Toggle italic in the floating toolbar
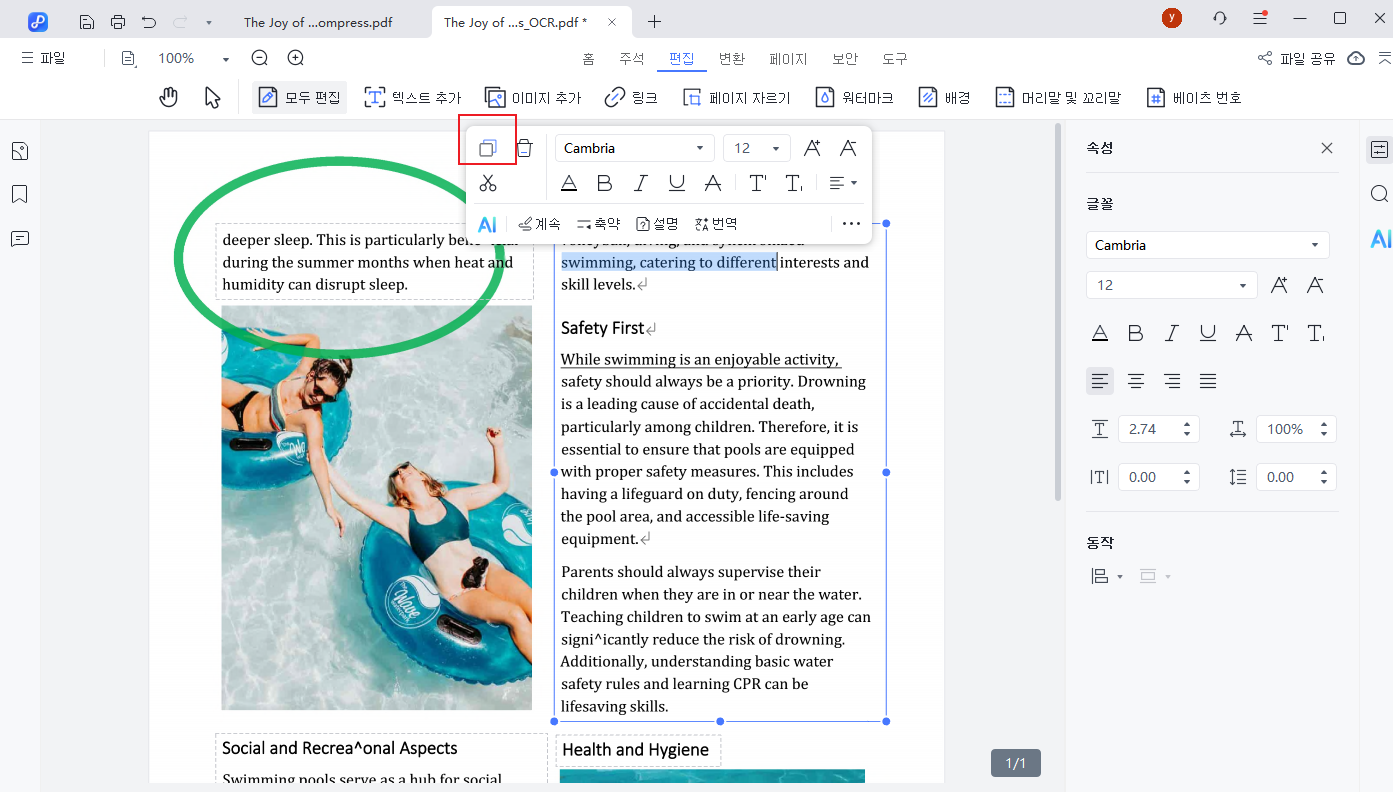 (640, 182)
